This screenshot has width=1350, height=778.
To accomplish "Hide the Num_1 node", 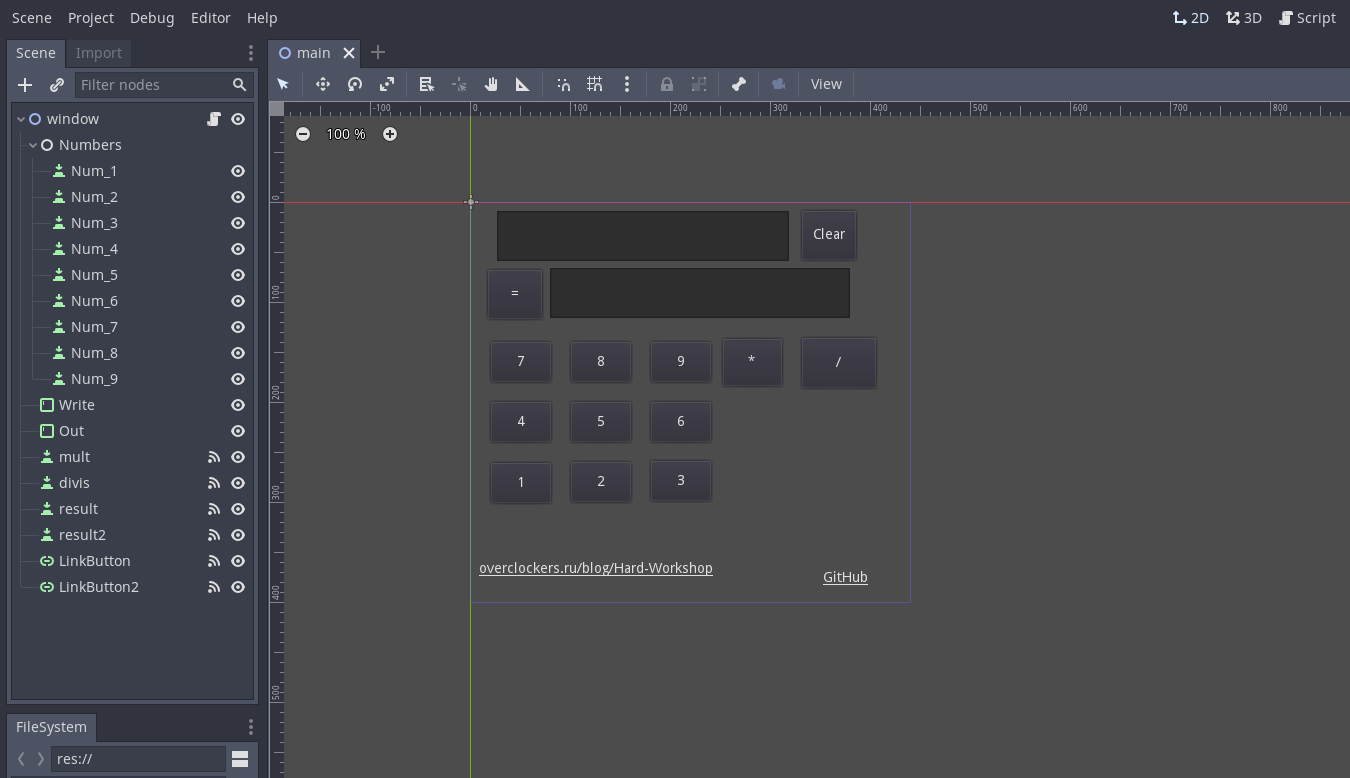I will 238,171.
